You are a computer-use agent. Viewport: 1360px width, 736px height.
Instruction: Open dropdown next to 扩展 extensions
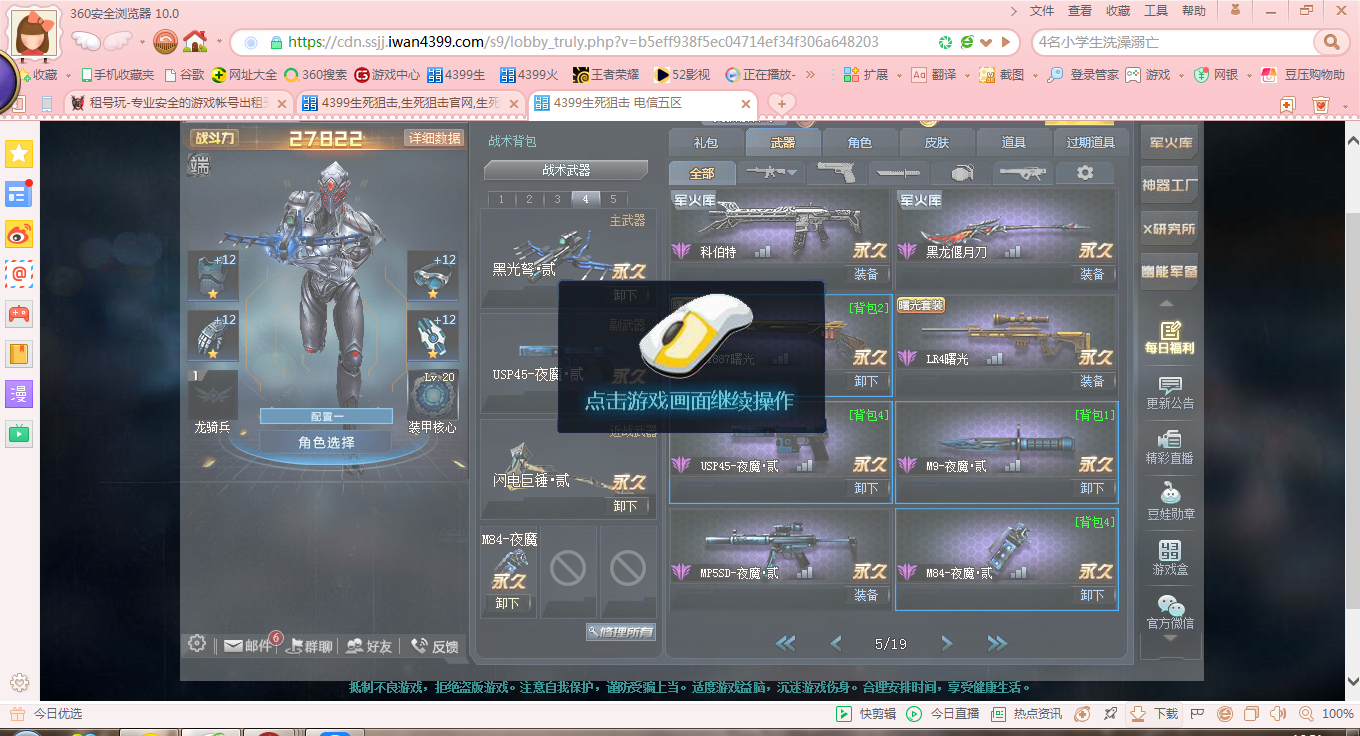pyautogui.click(x=898, y=74)
